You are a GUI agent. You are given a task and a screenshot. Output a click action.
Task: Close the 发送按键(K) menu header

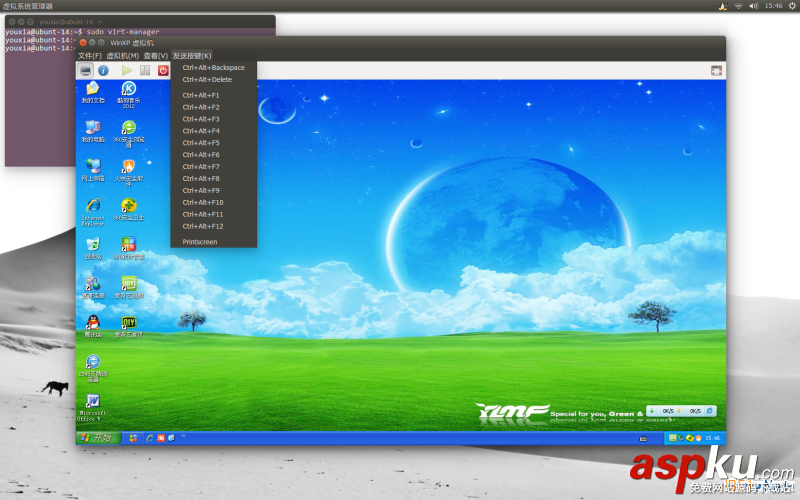click(x=192, y=56)
